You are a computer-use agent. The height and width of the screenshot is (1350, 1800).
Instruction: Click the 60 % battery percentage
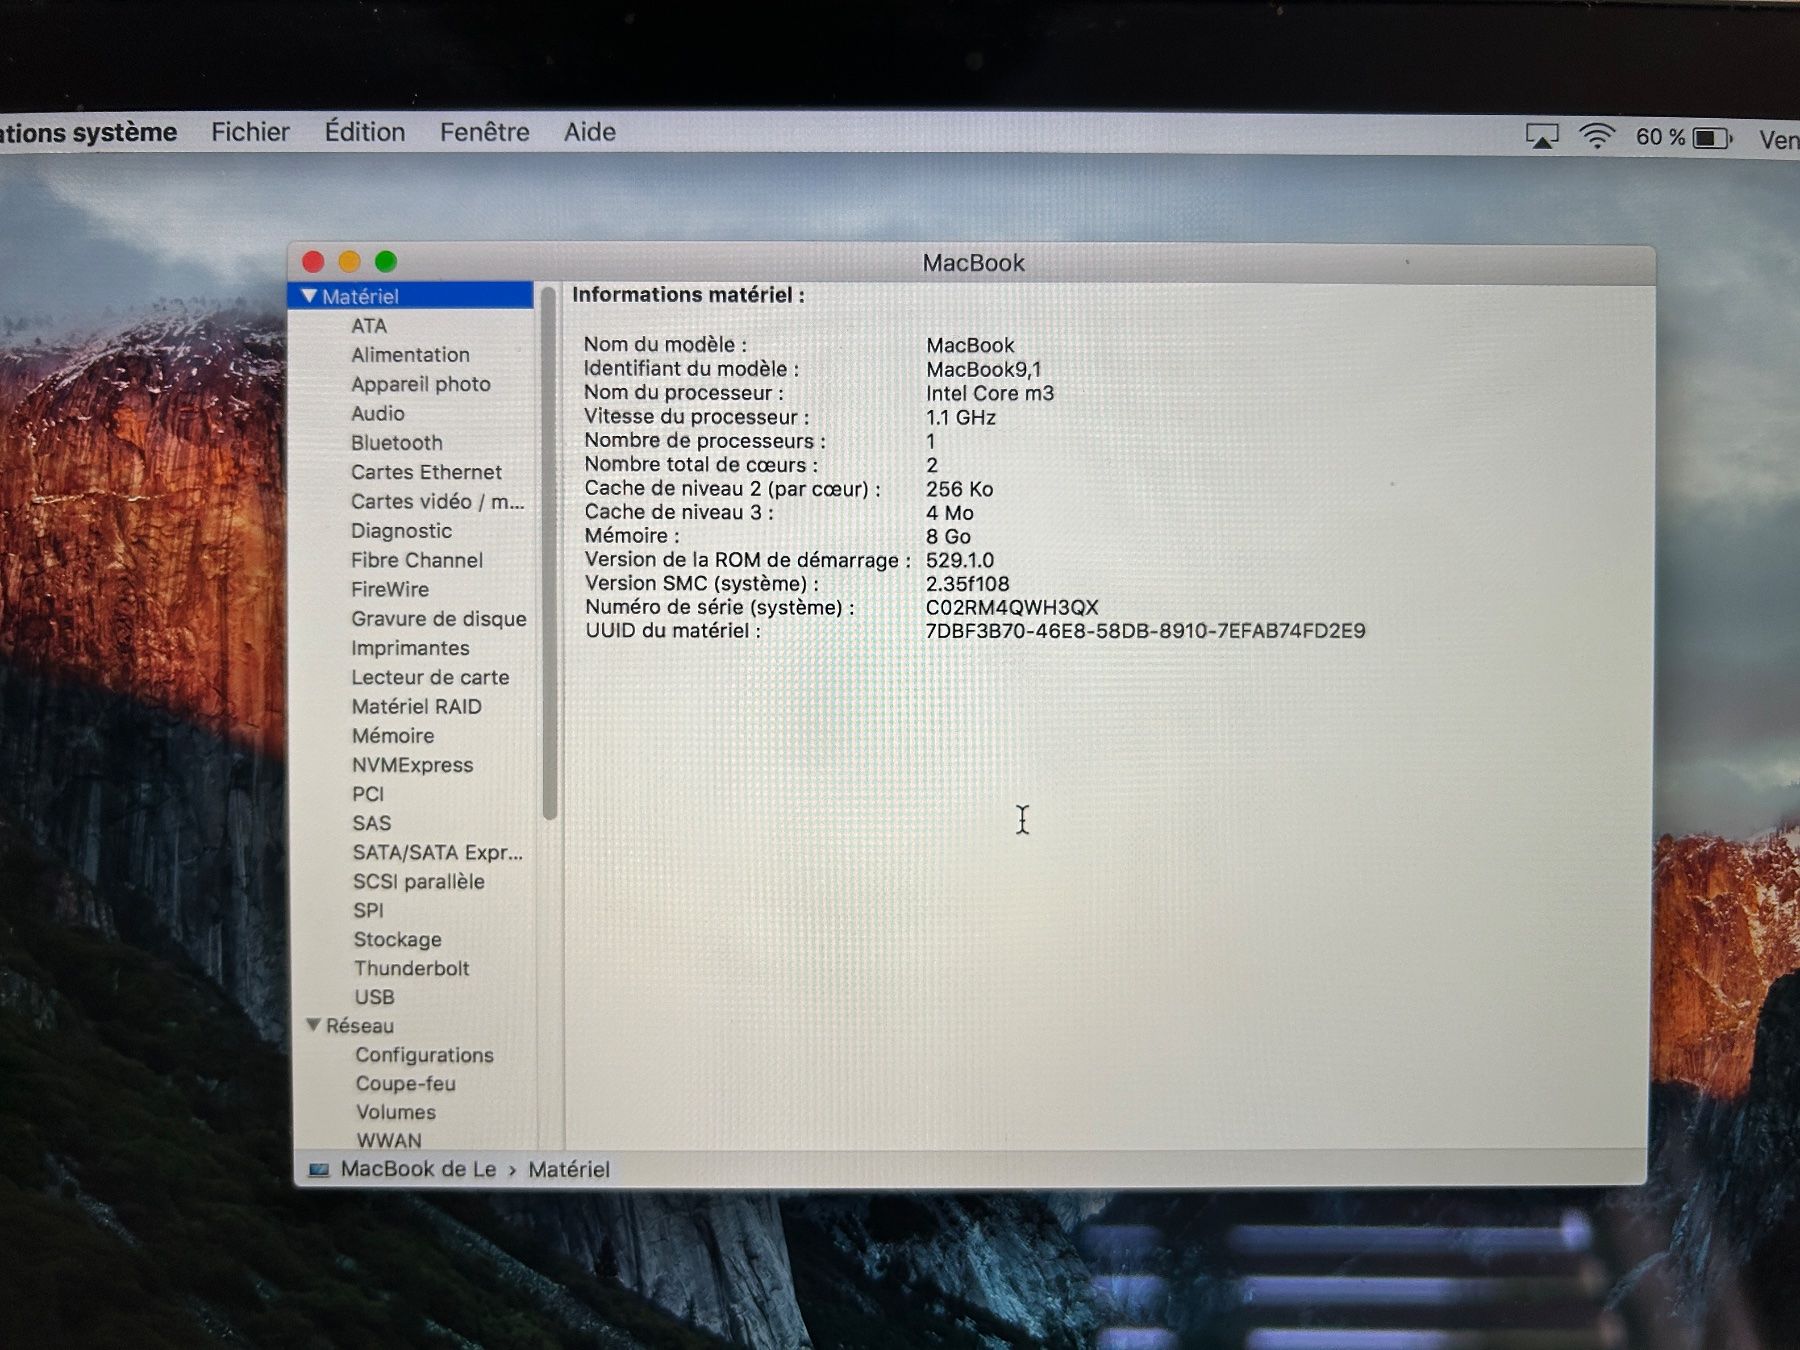click(1660, 137)
